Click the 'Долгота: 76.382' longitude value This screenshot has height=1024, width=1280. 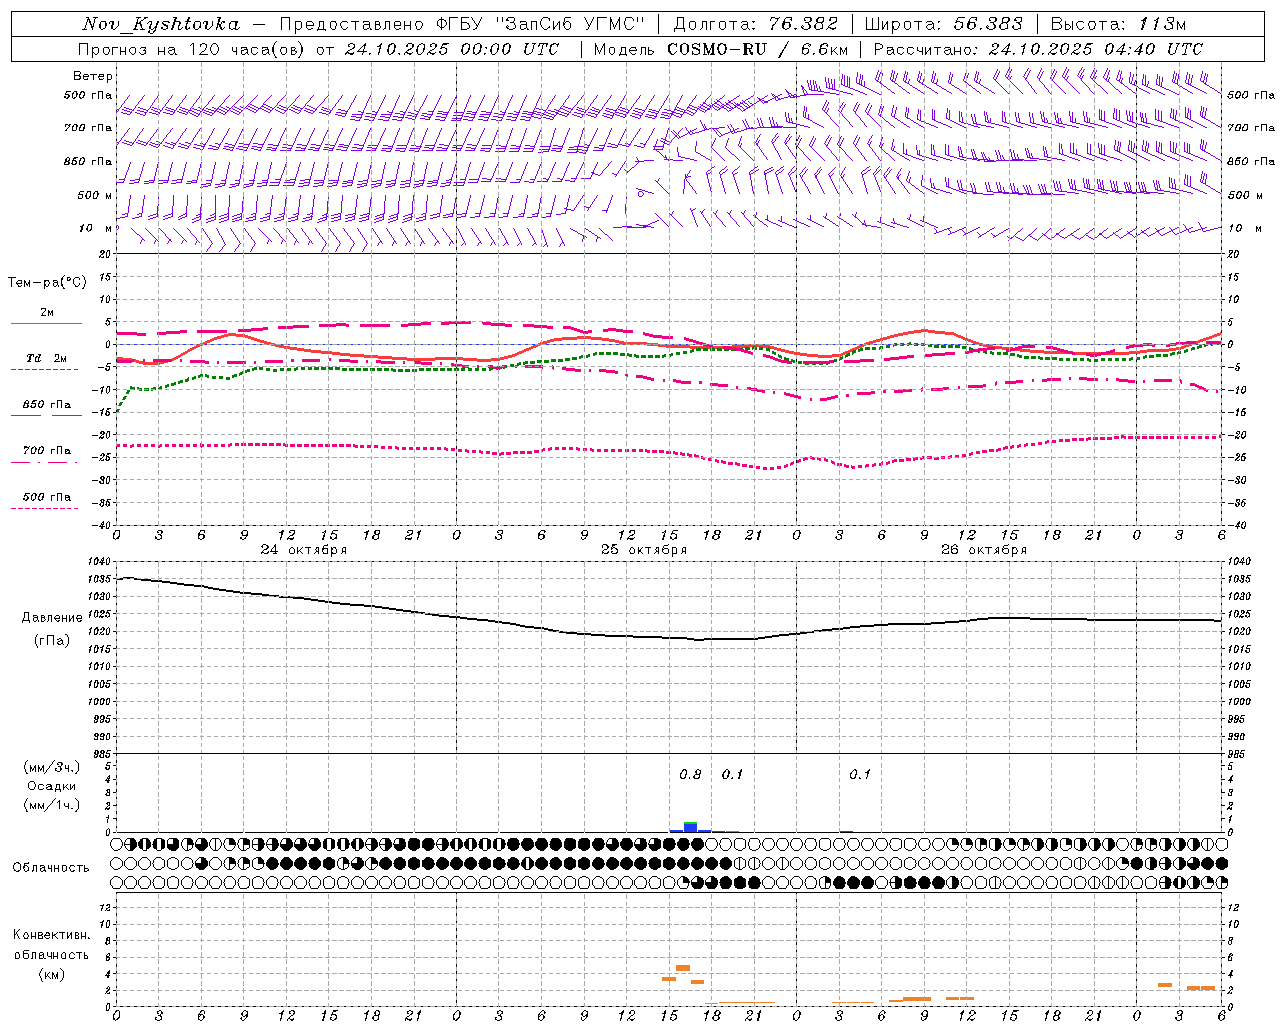tap(755, 24)
